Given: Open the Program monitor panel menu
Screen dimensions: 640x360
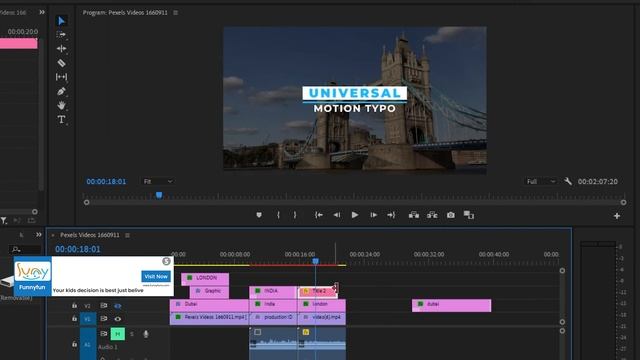Looking at the screenshot, I should pos(176,13).
